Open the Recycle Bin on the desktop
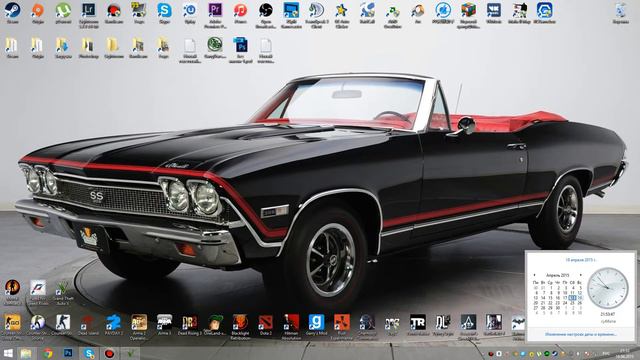This screenshot has width=640, height=360. pyautogui.click(x=620, y=13)
